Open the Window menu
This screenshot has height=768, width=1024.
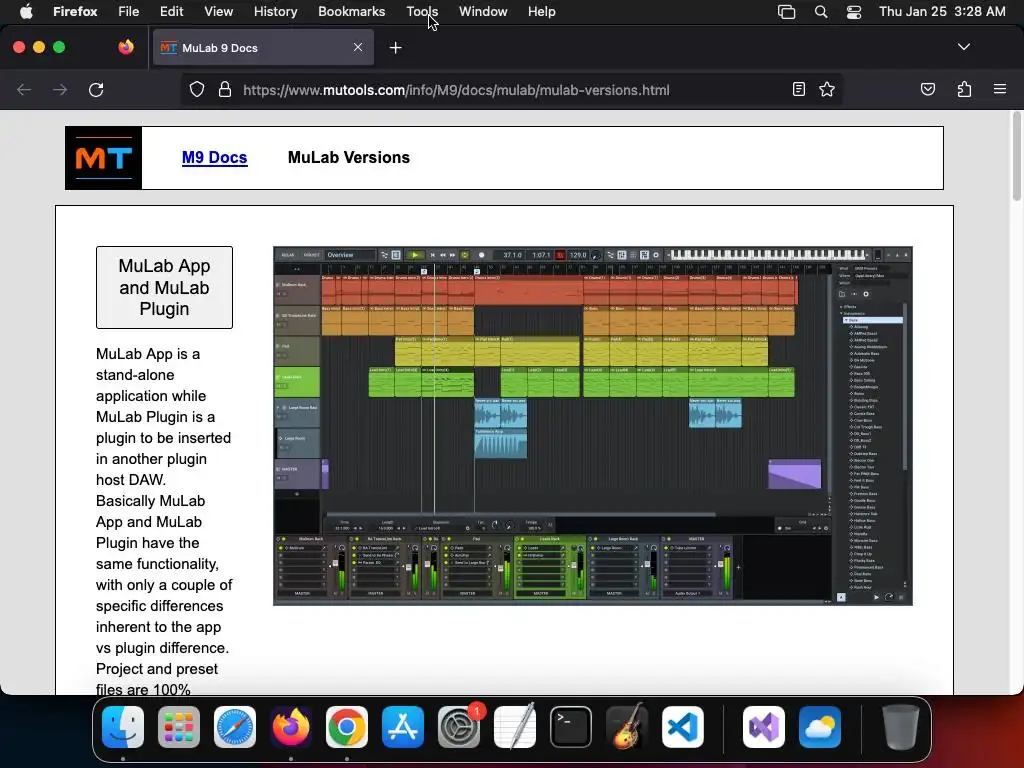click(x=483, y=12)
